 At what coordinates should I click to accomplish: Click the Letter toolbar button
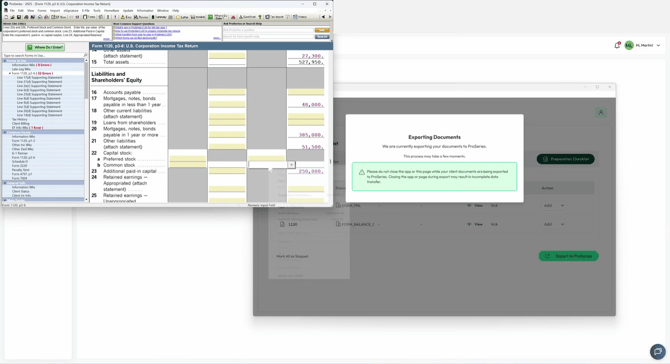pos(182,17)
